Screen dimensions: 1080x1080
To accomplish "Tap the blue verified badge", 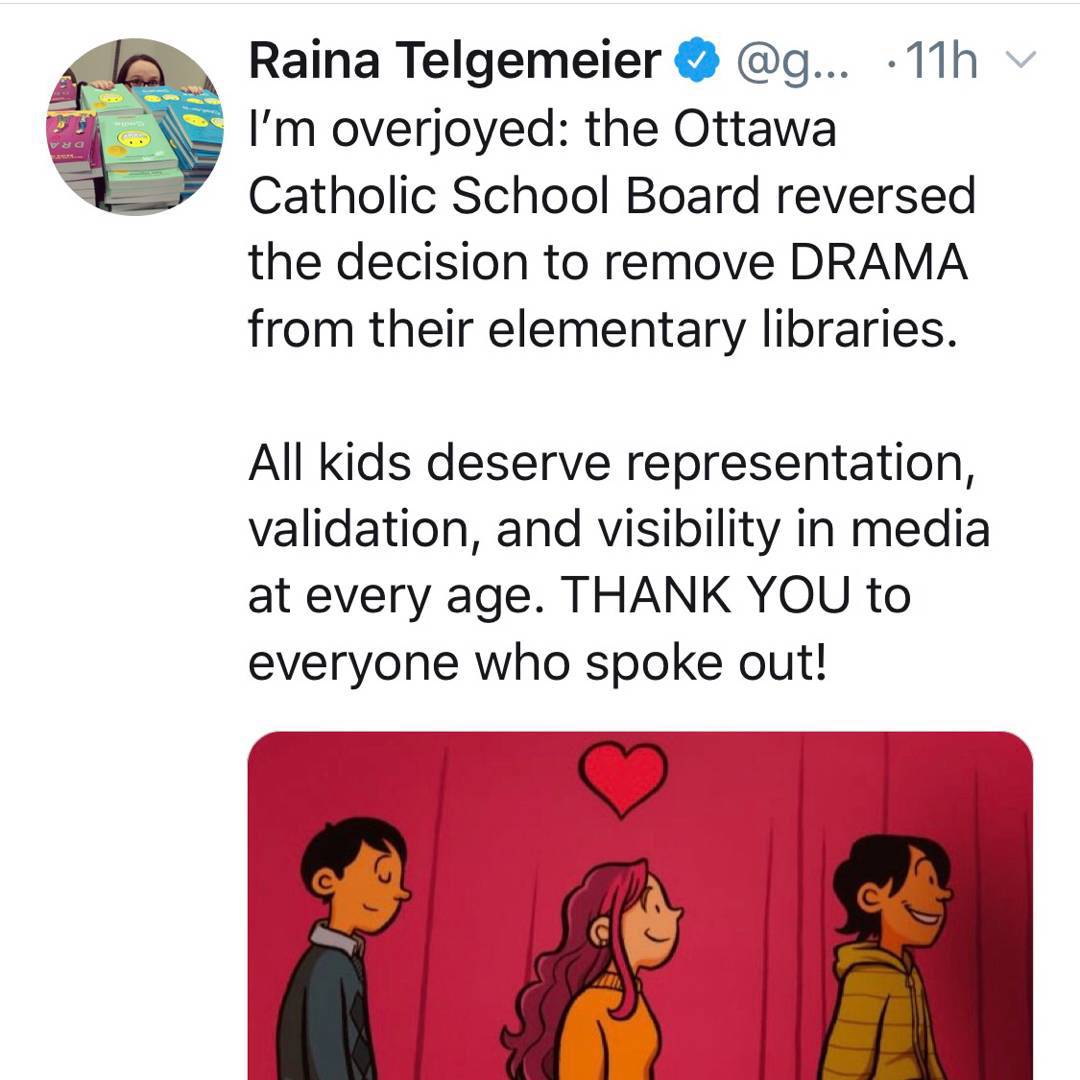I will pos(696,62).
